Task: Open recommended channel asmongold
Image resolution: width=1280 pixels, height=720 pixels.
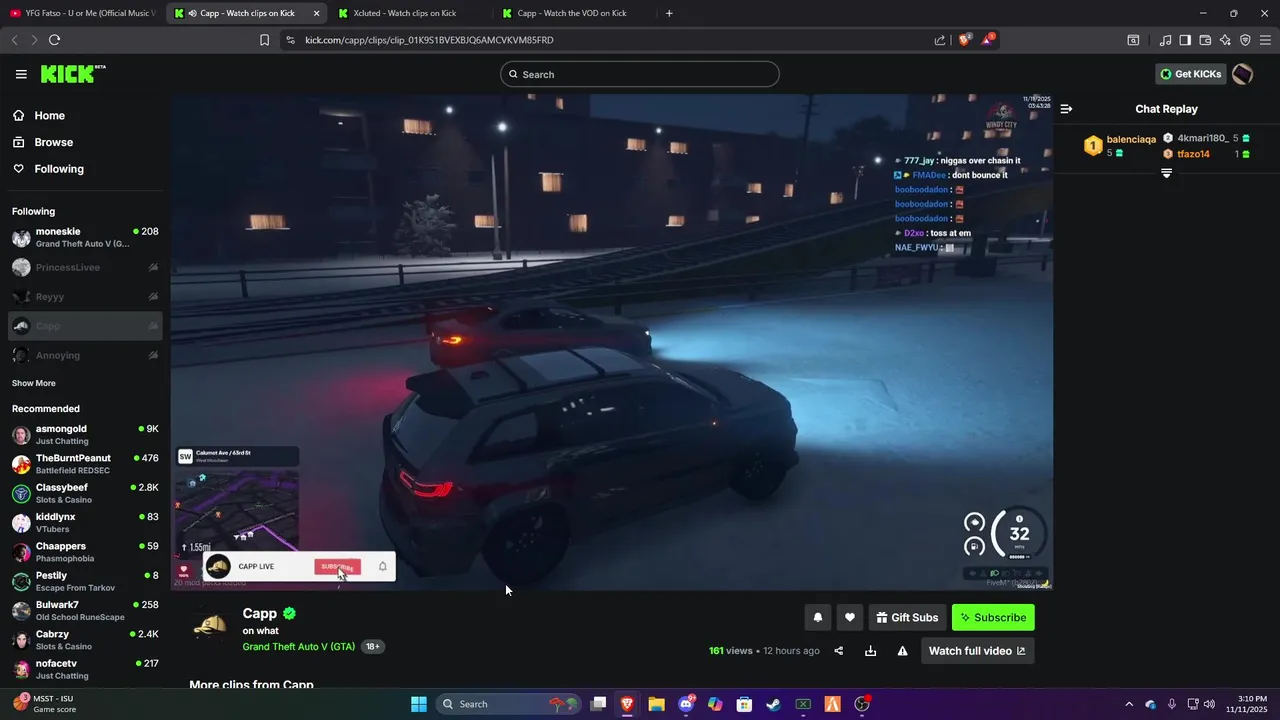Action: [85, 435]
